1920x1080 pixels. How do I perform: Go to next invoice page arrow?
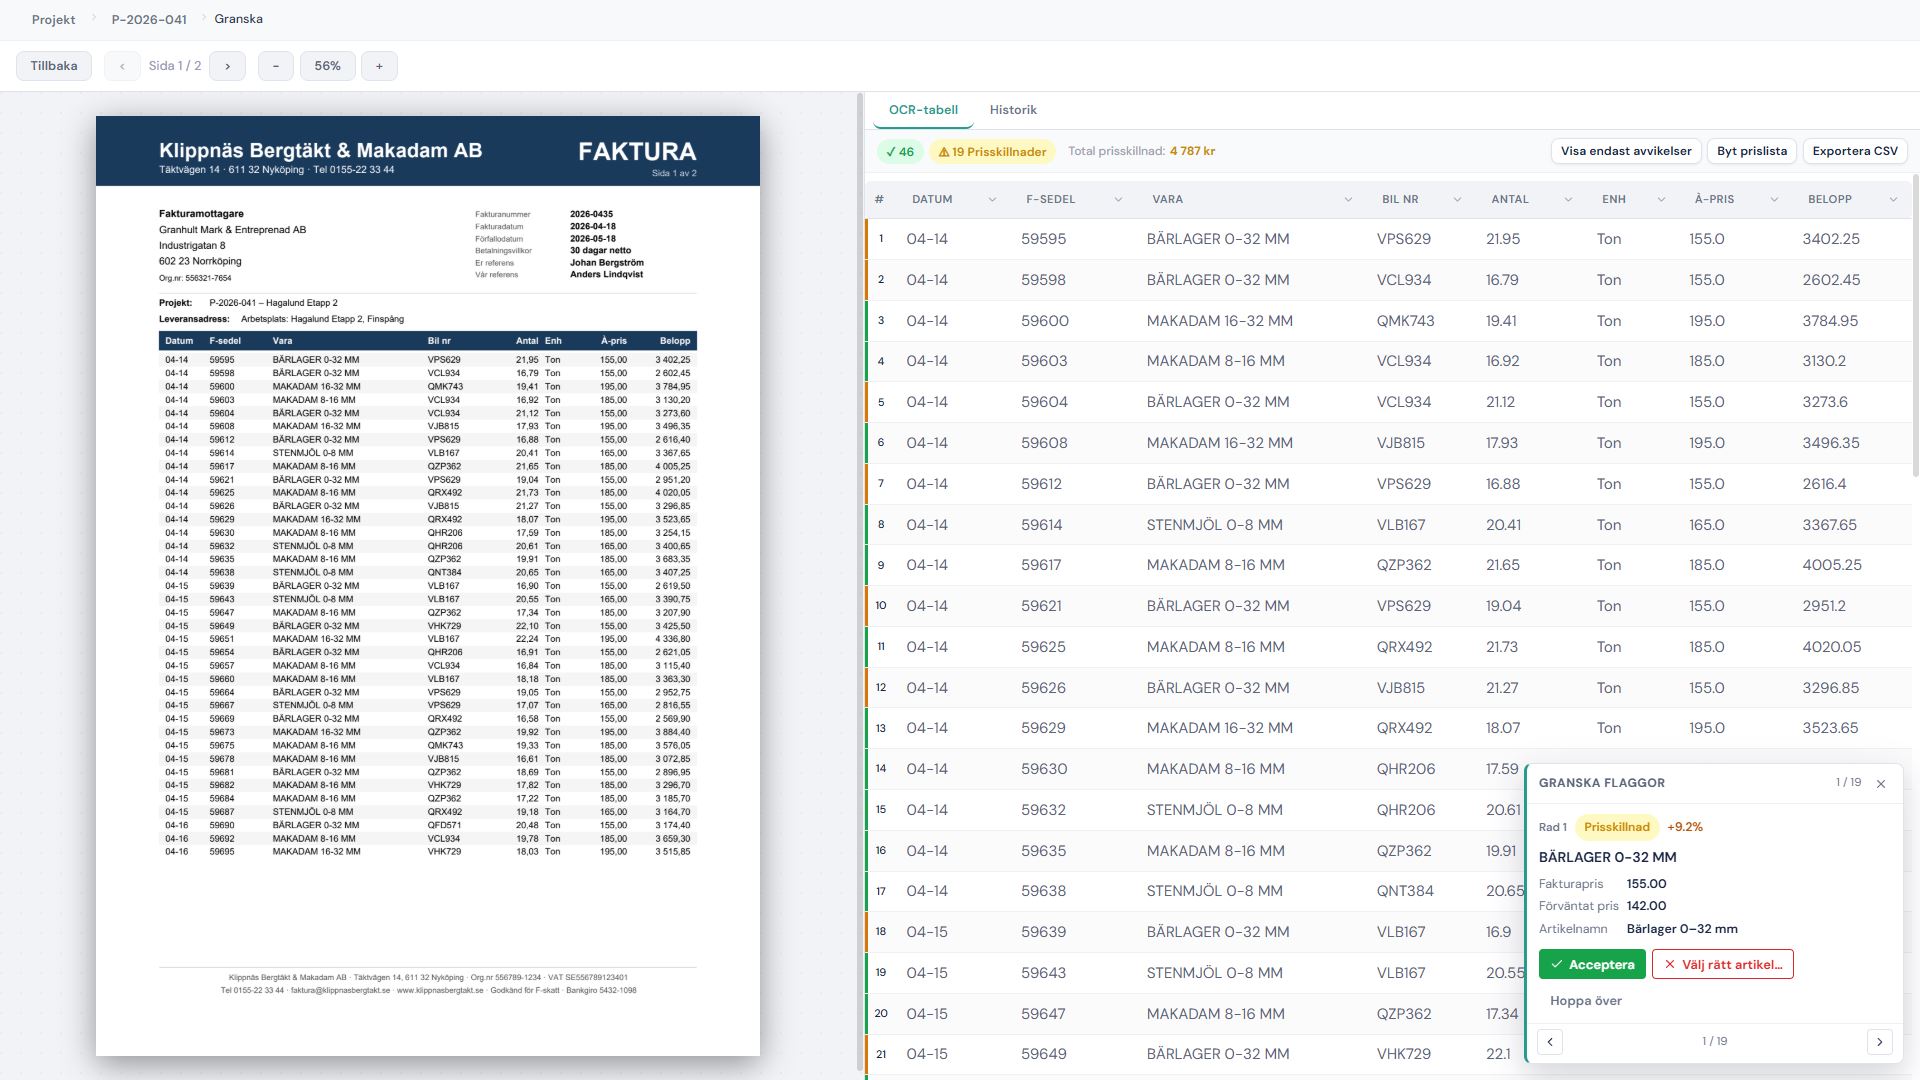pos(227,66)
